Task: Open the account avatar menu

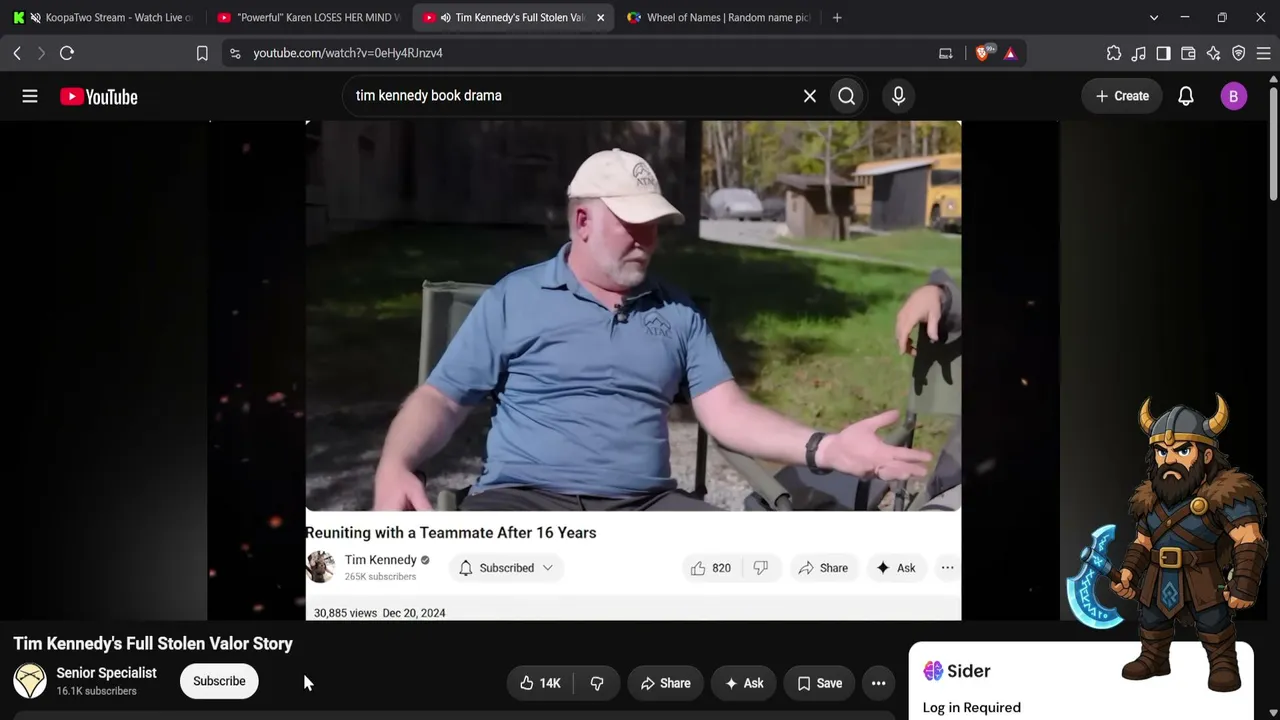Action: click(x=1234, y=96)
